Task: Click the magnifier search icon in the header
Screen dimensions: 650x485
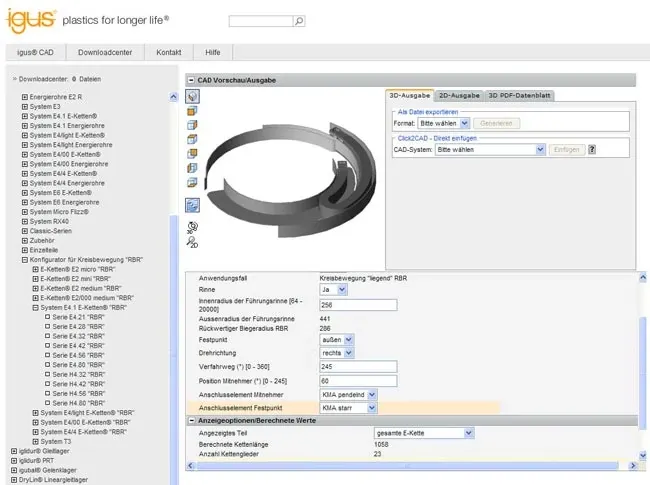Action: click(299, 21)
